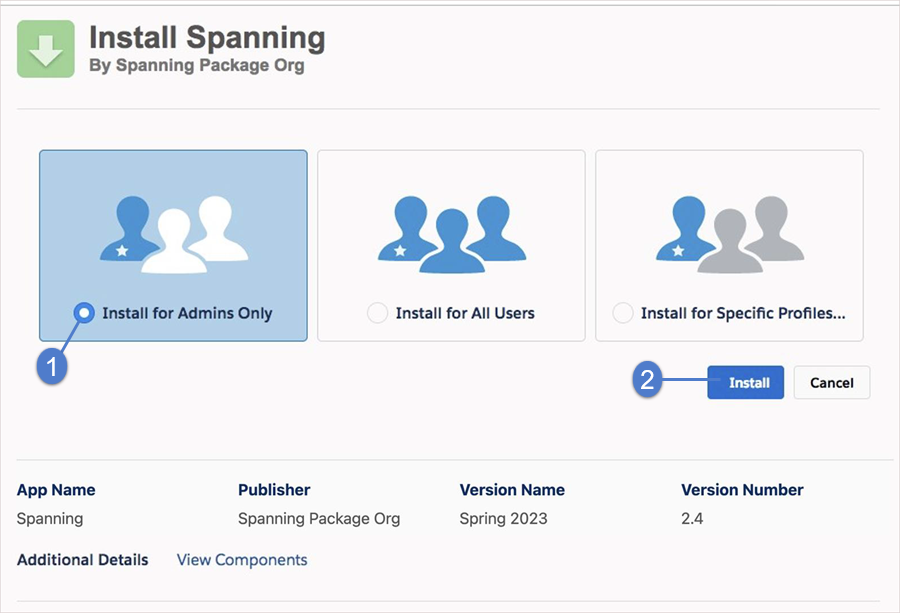Viewport: 900px width, 613px height.
Task: Click the numbered callout marker 2
Action: pyautogui.click(x=647, y=381)
